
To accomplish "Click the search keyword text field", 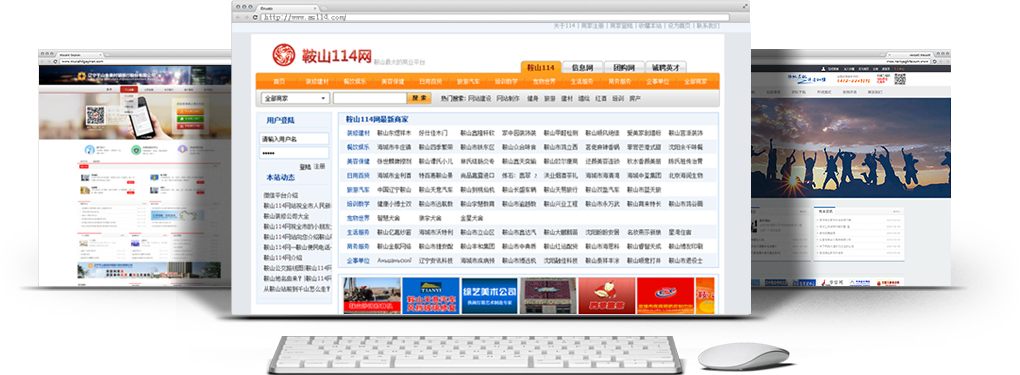I will (370, 98).
